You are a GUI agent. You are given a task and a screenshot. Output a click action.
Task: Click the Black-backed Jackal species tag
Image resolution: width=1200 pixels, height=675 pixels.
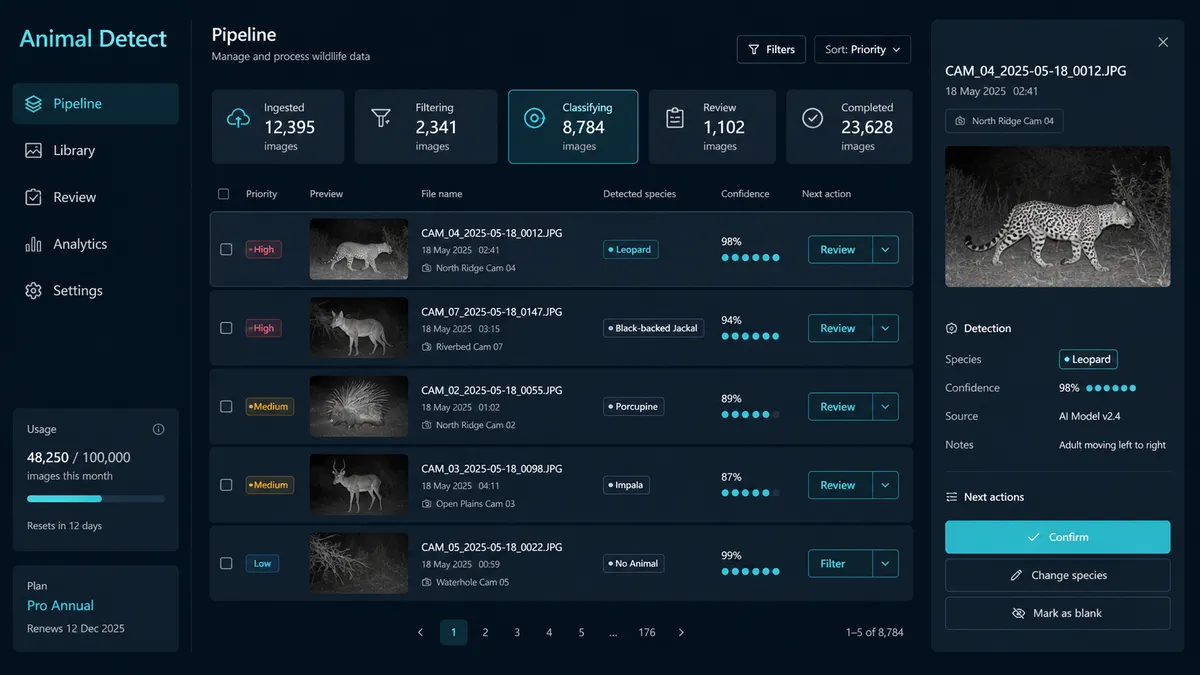click(x=653, y=328)
